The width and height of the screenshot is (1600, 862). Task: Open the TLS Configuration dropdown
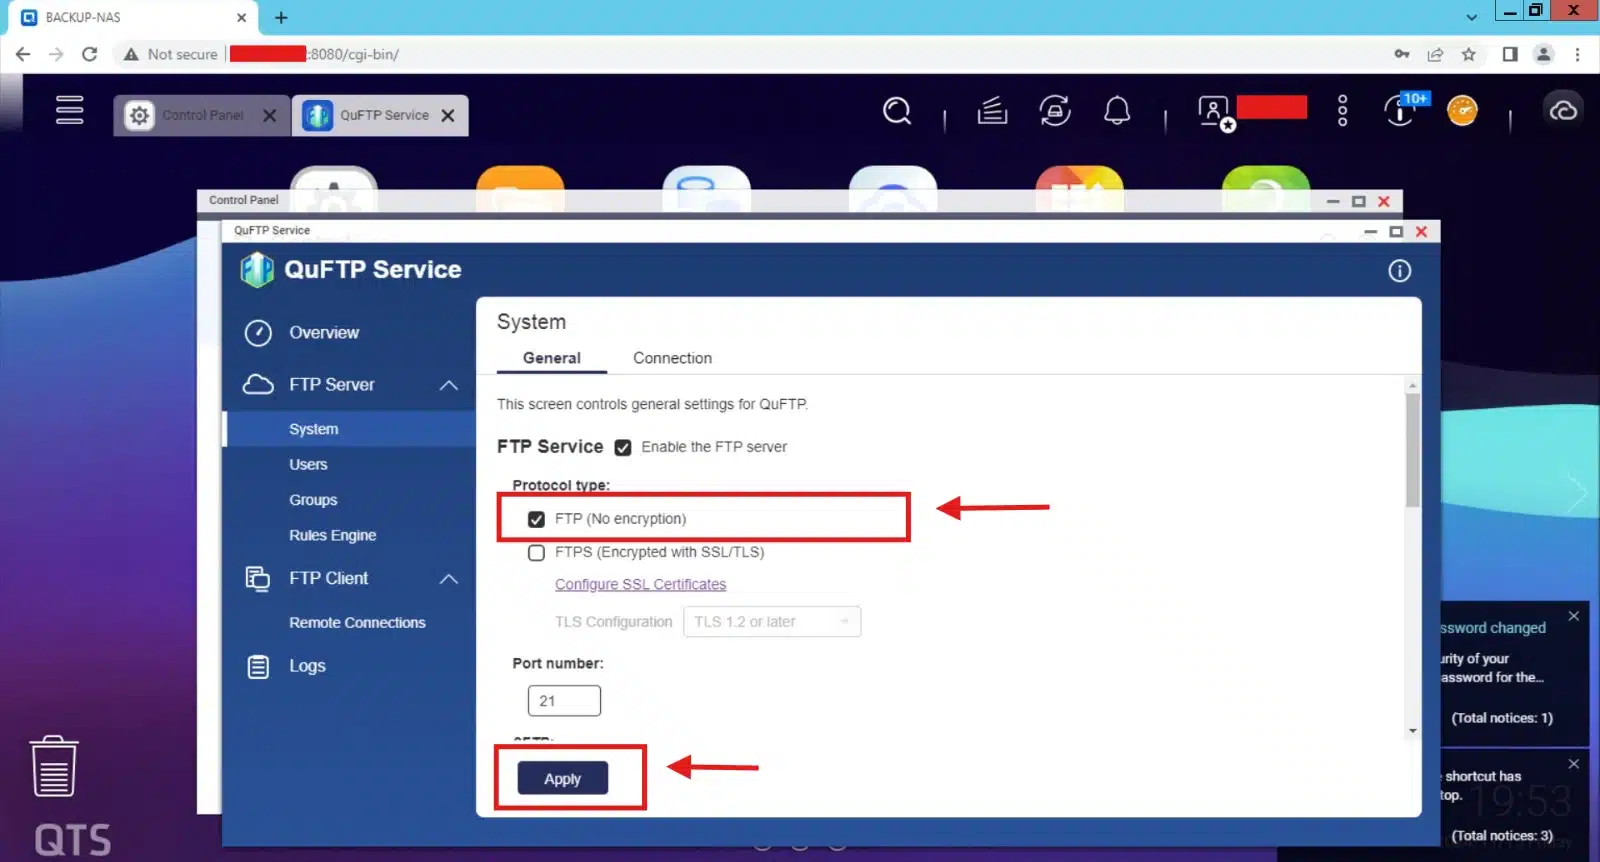(771, 622)
